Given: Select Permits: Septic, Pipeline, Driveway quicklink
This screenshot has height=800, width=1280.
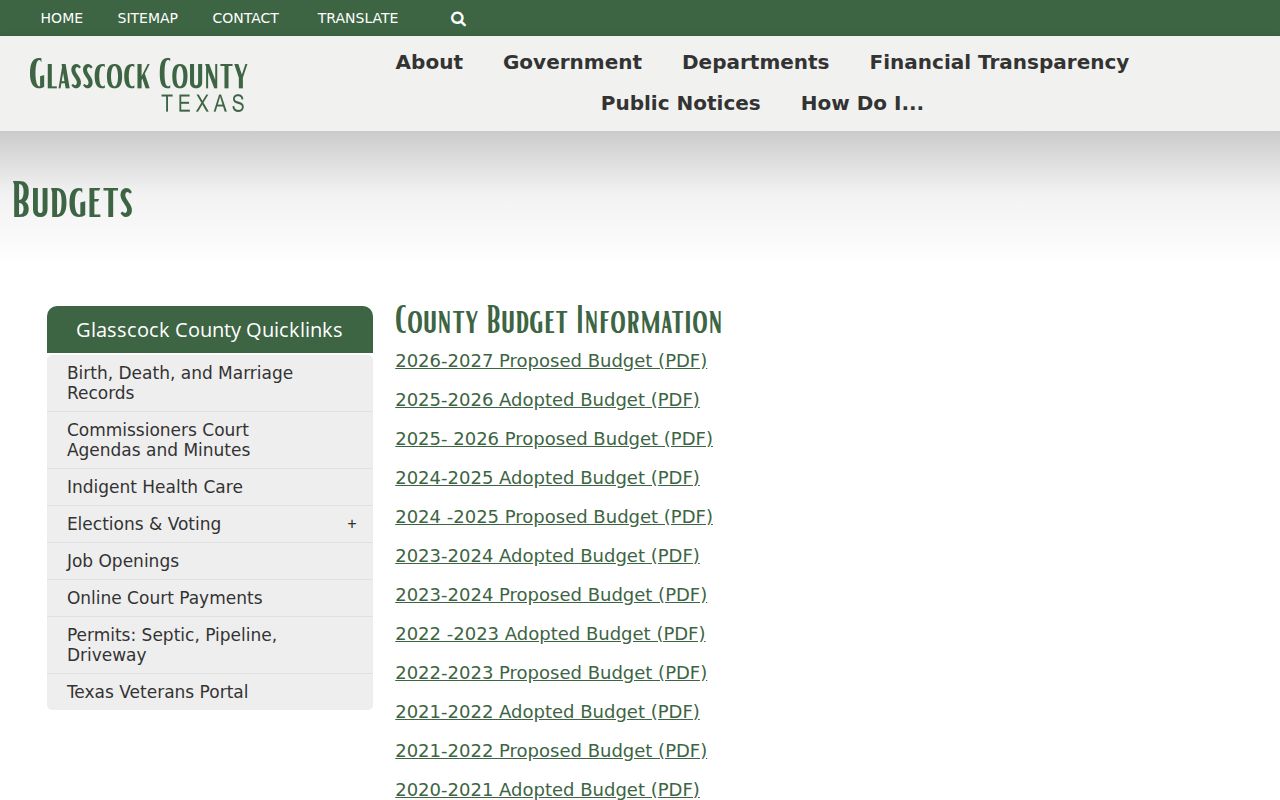Looking at the screenshot, I should (x=210, y=645).
